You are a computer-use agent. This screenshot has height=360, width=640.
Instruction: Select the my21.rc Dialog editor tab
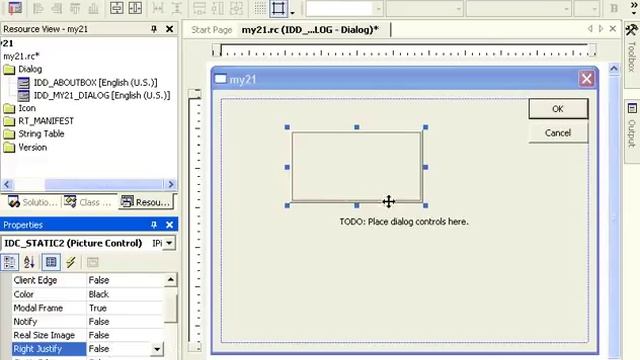coord(310,30)
